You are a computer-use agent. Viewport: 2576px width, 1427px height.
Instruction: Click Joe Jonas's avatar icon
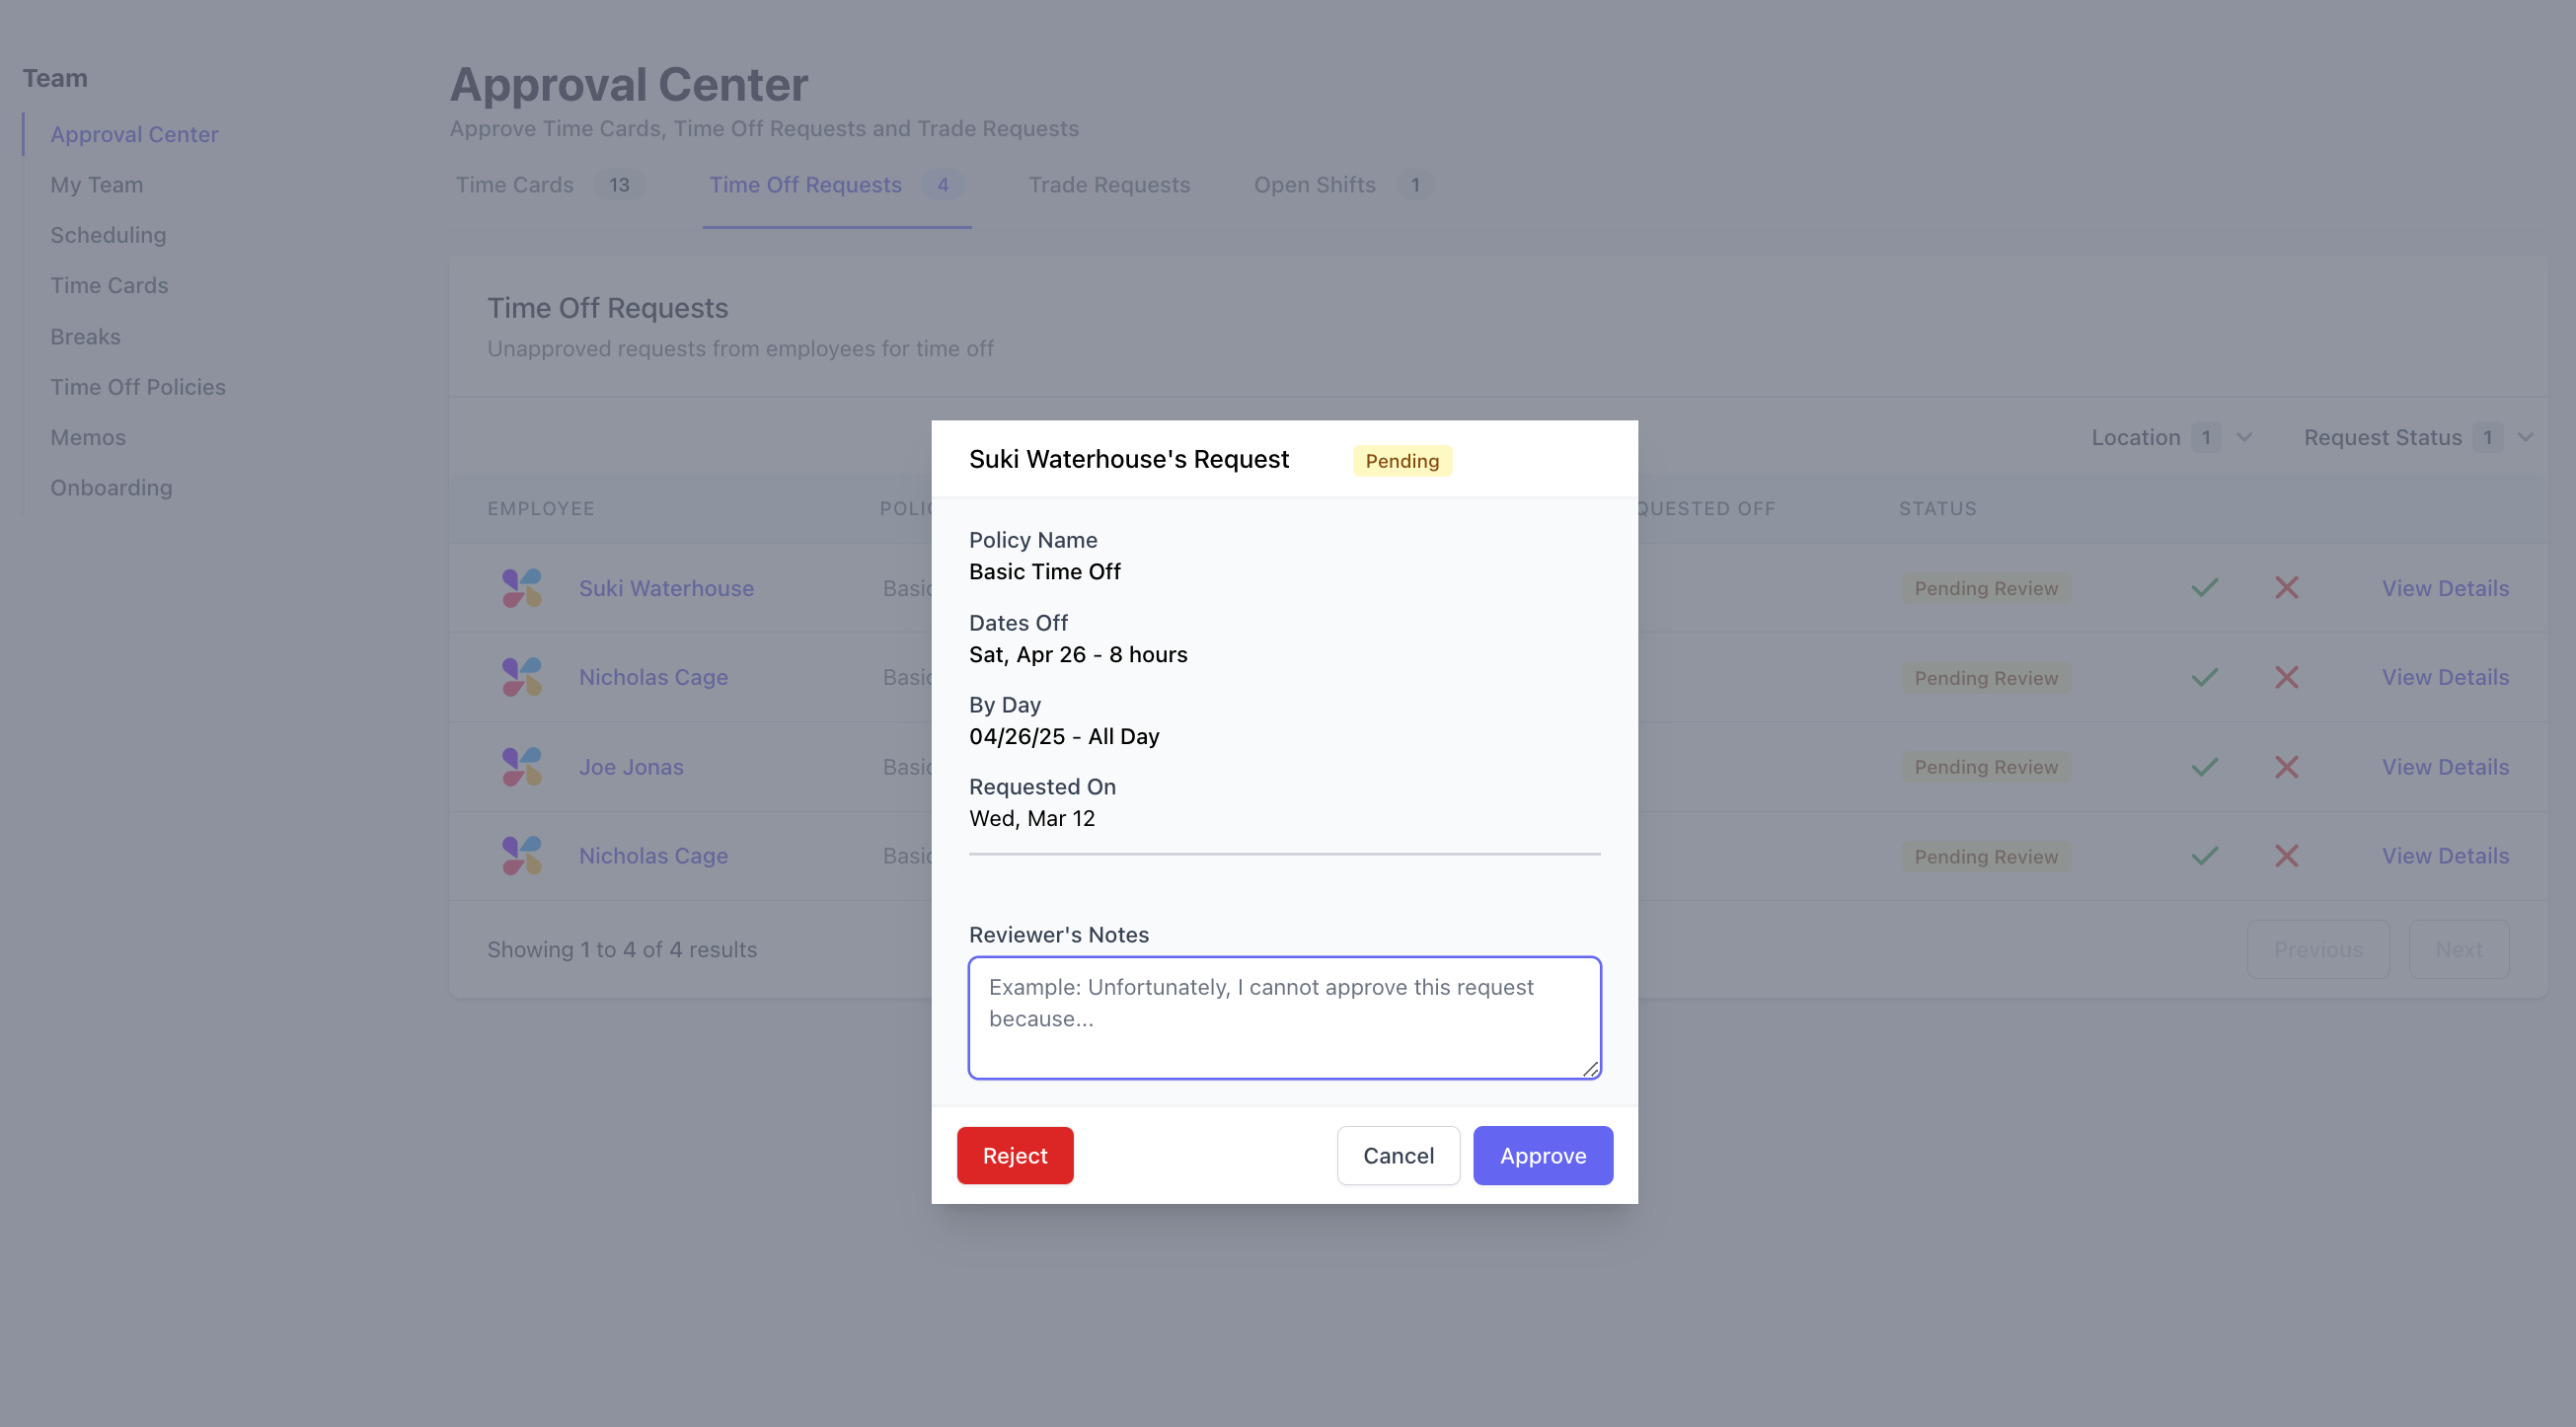tap(522, 767)
